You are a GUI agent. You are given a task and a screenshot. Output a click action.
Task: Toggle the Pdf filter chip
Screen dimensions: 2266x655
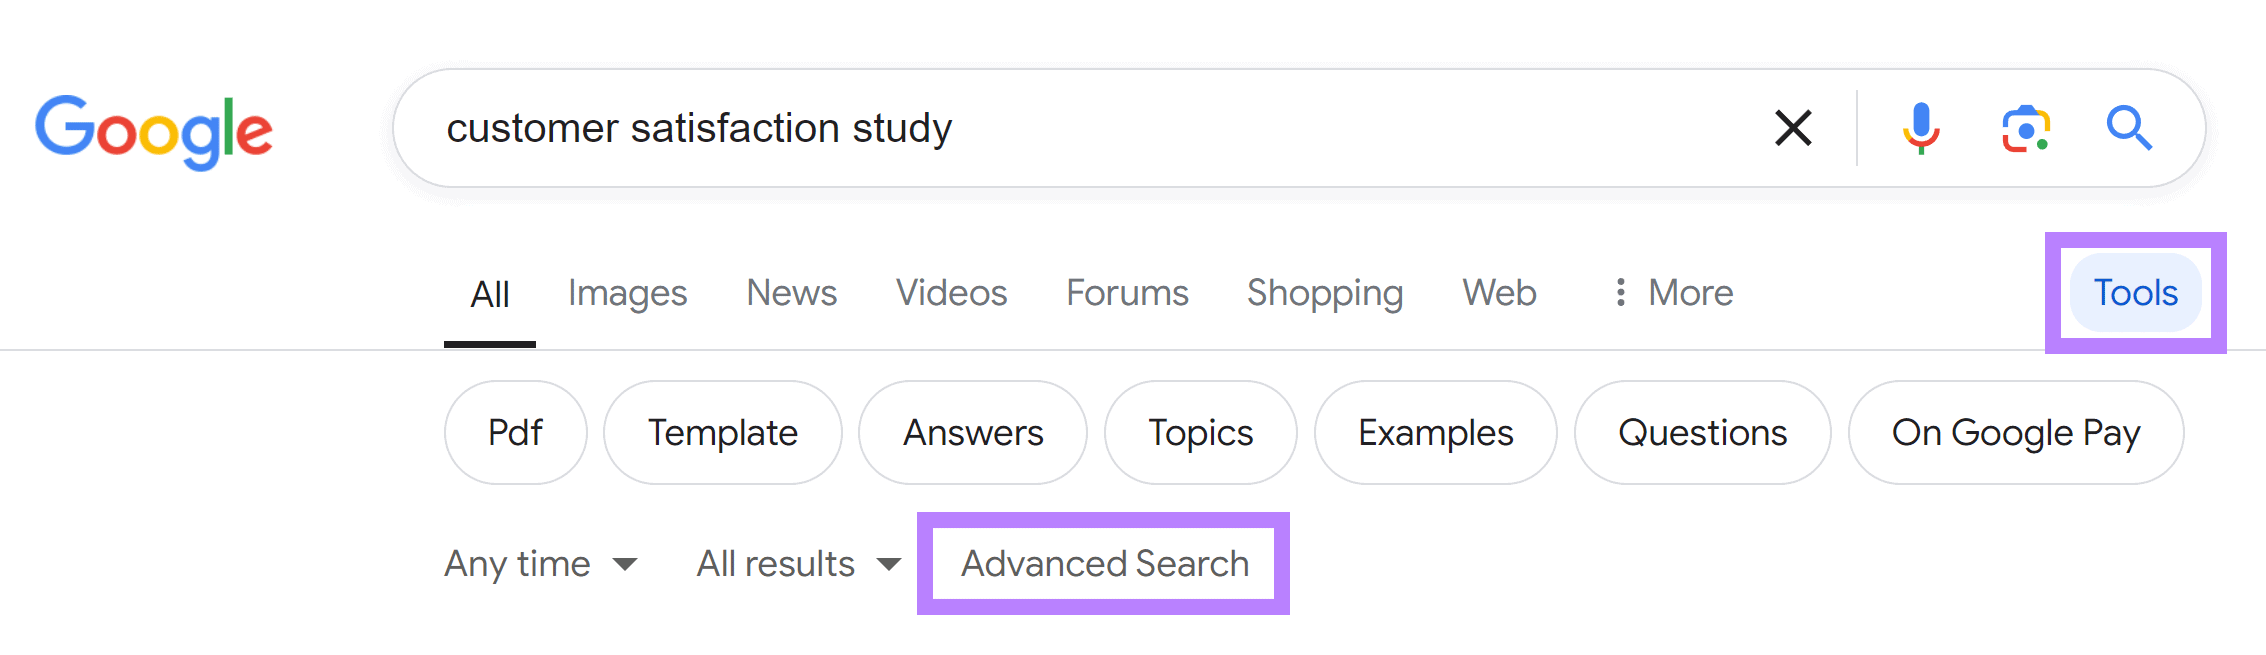click(x=515, y=432)
